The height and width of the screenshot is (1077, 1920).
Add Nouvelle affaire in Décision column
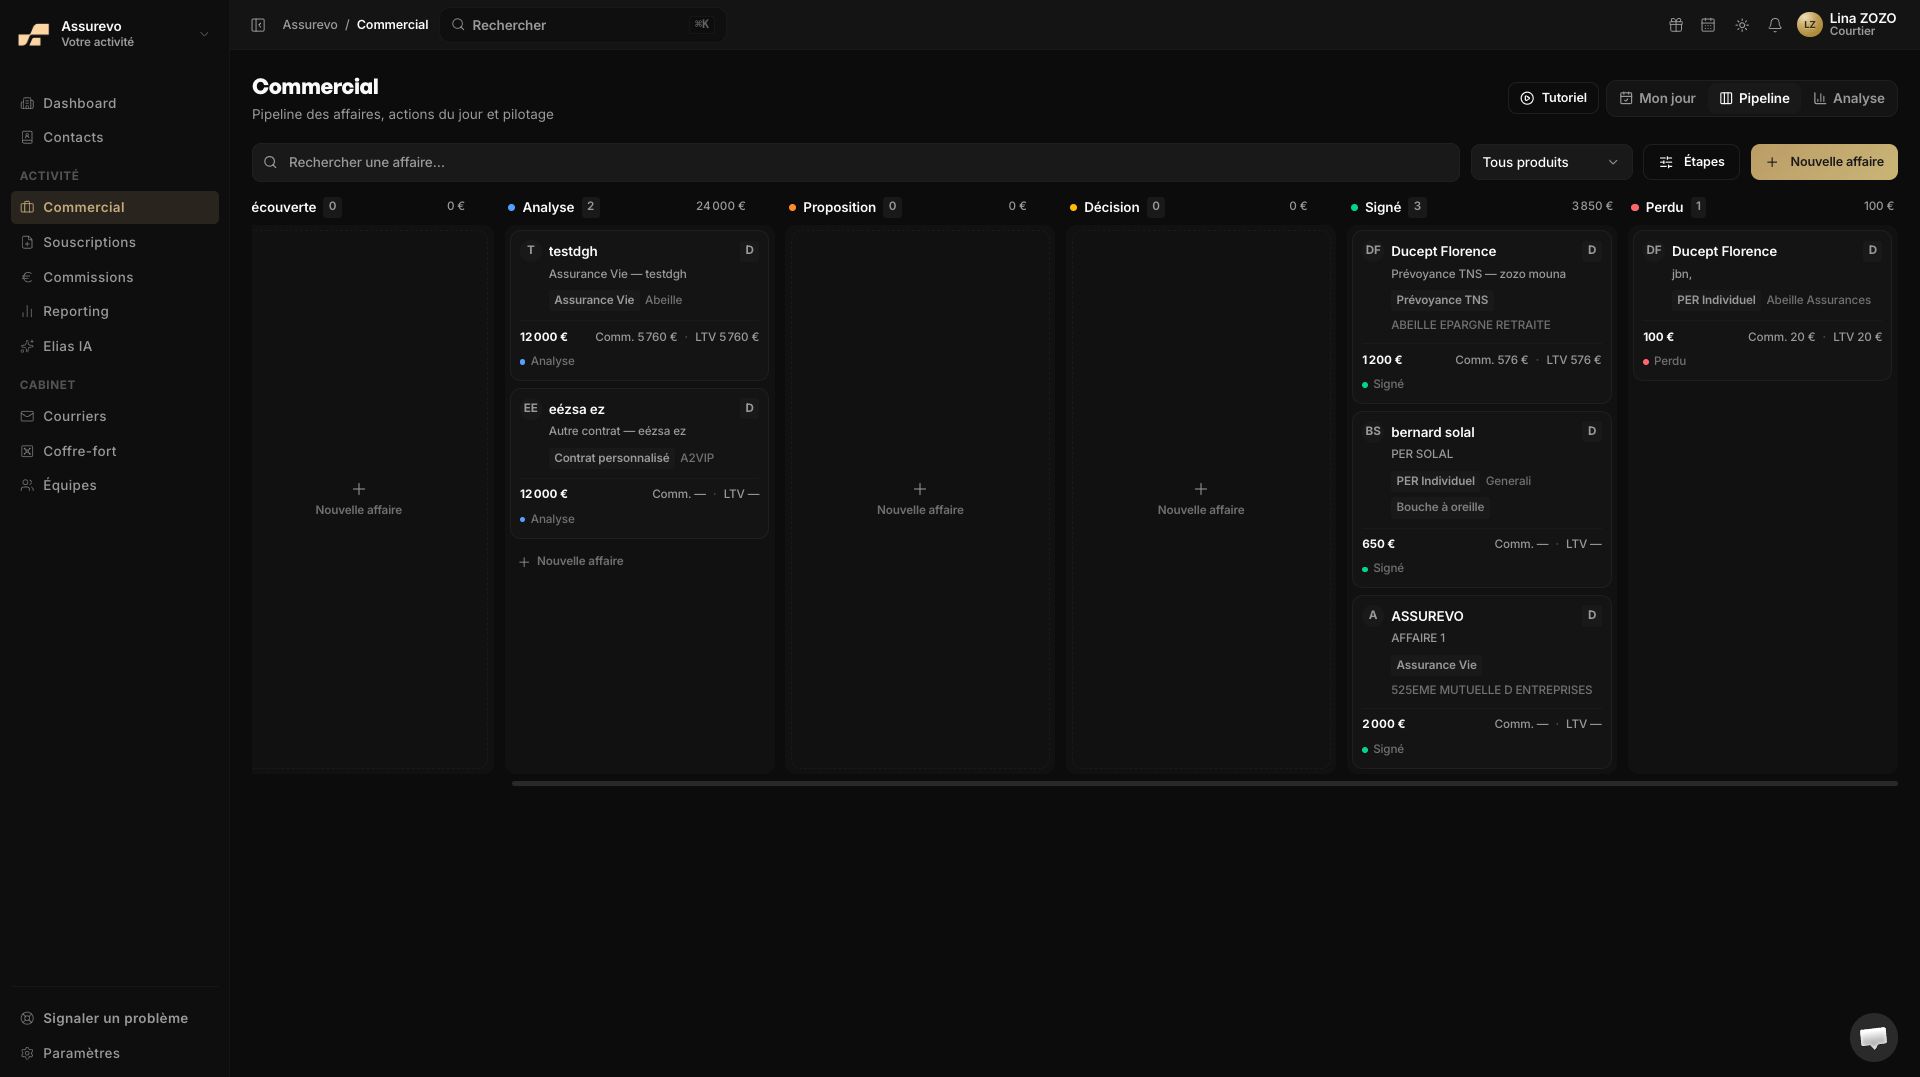[1201, 499]
